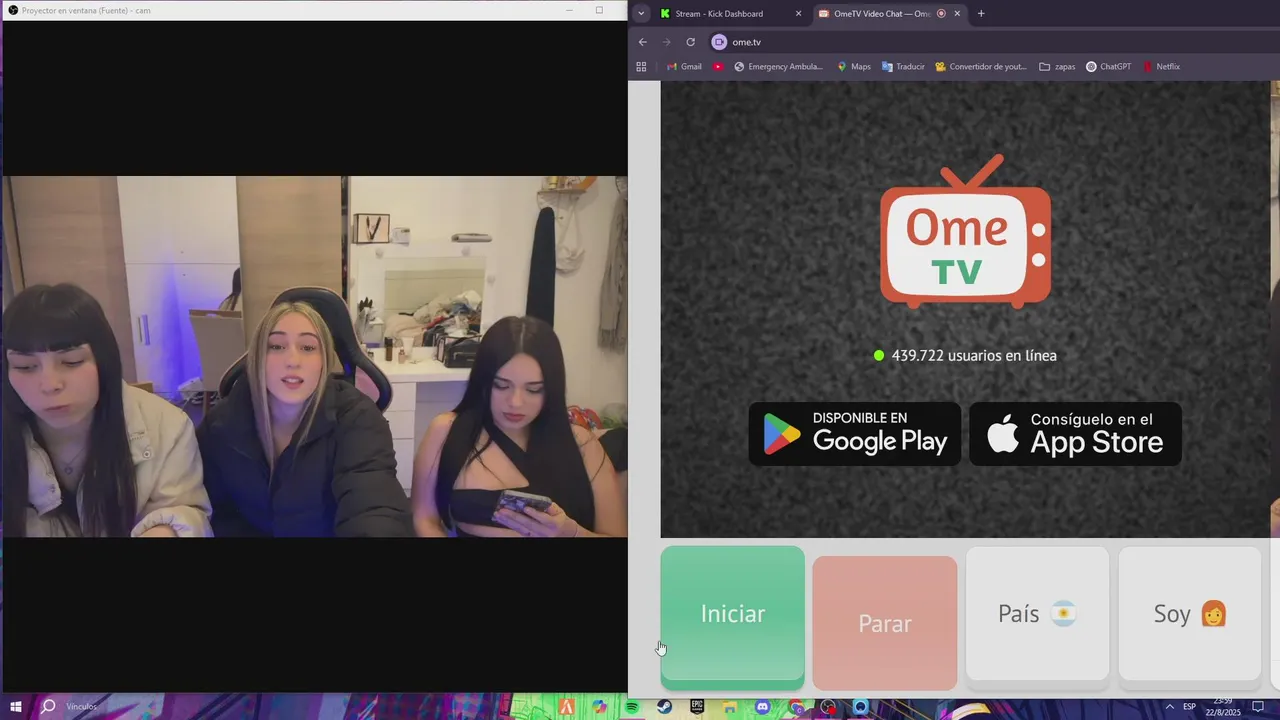Show hidden system tray icons
This screenshot has width=1280, height=720.
1169,707
